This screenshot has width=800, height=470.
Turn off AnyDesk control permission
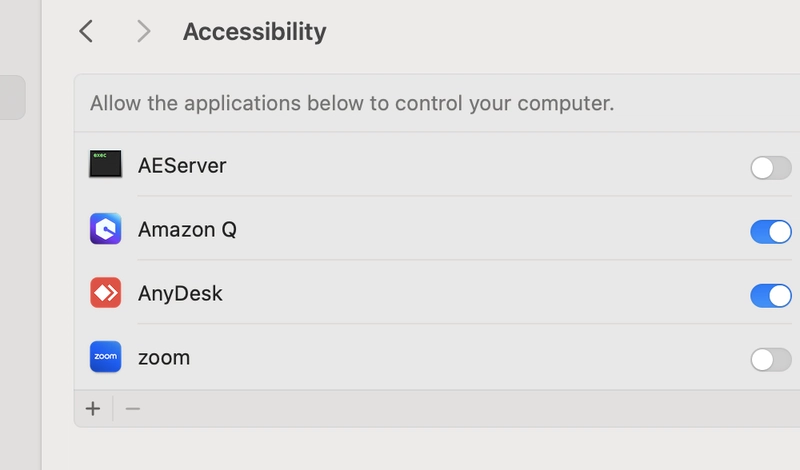pyautogui.click(x=771, y=295)
